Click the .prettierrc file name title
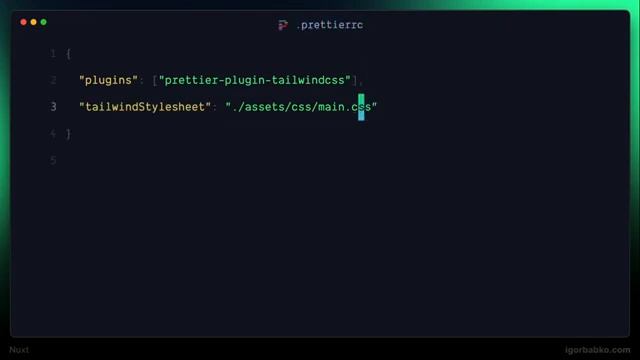This screenshot has width=640, height=360. click(x=330, y=25)
